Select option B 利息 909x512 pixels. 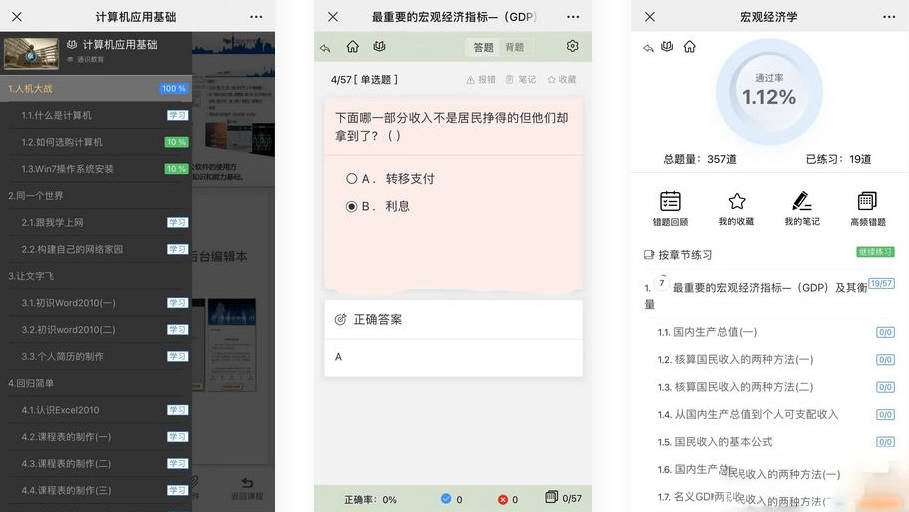point(378,206)
